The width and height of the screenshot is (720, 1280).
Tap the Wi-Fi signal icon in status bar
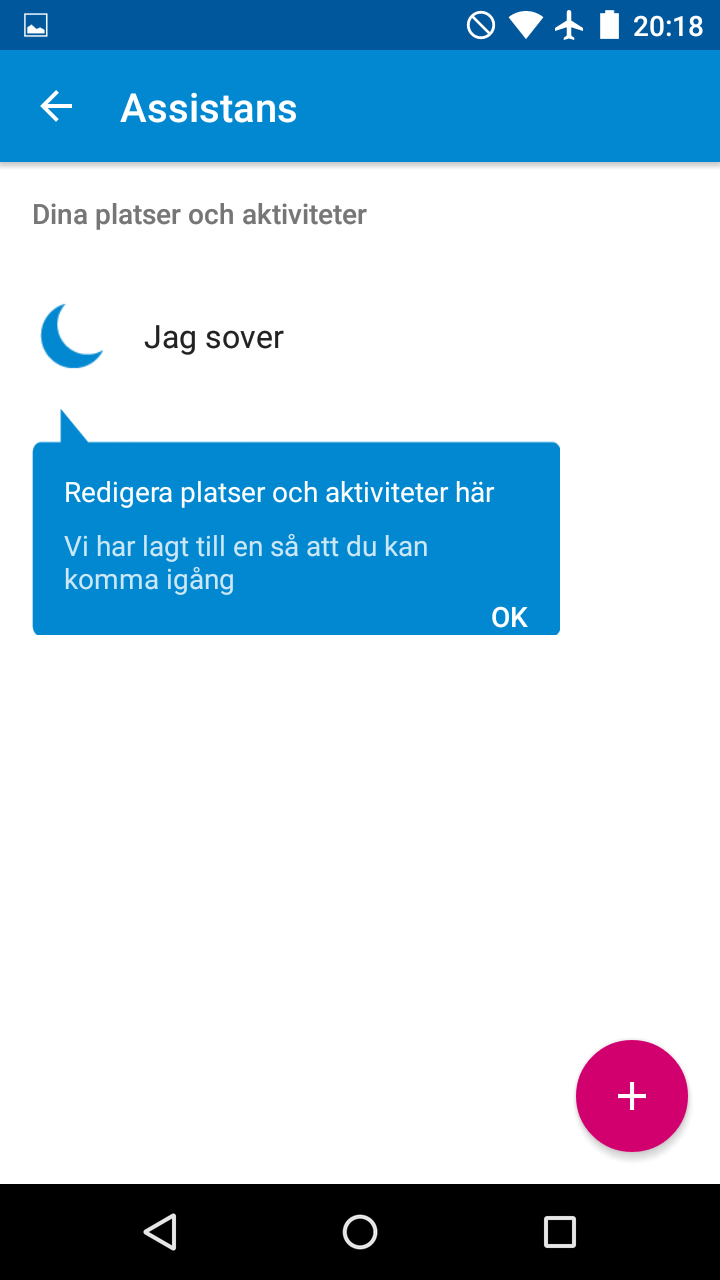[x=525, y=25]
